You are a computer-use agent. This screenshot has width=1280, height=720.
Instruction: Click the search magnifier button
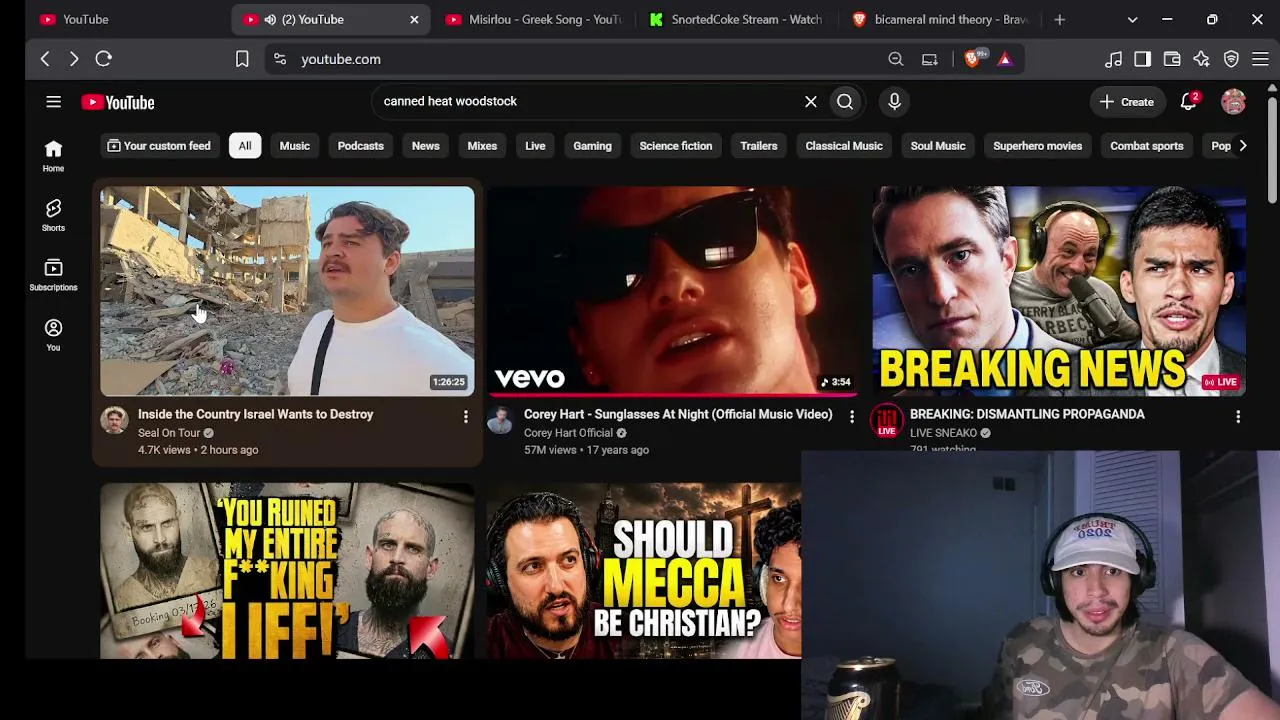click(845, 101)
